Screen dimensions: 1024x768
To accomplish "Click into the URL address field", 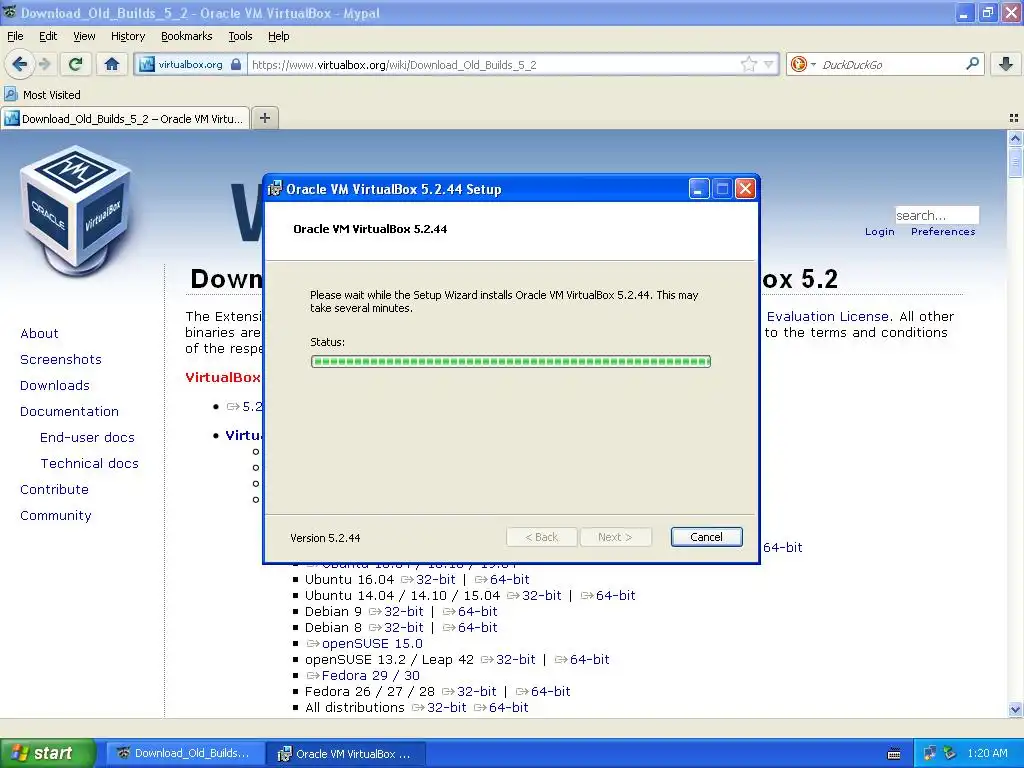I will [x=494, y=65].
